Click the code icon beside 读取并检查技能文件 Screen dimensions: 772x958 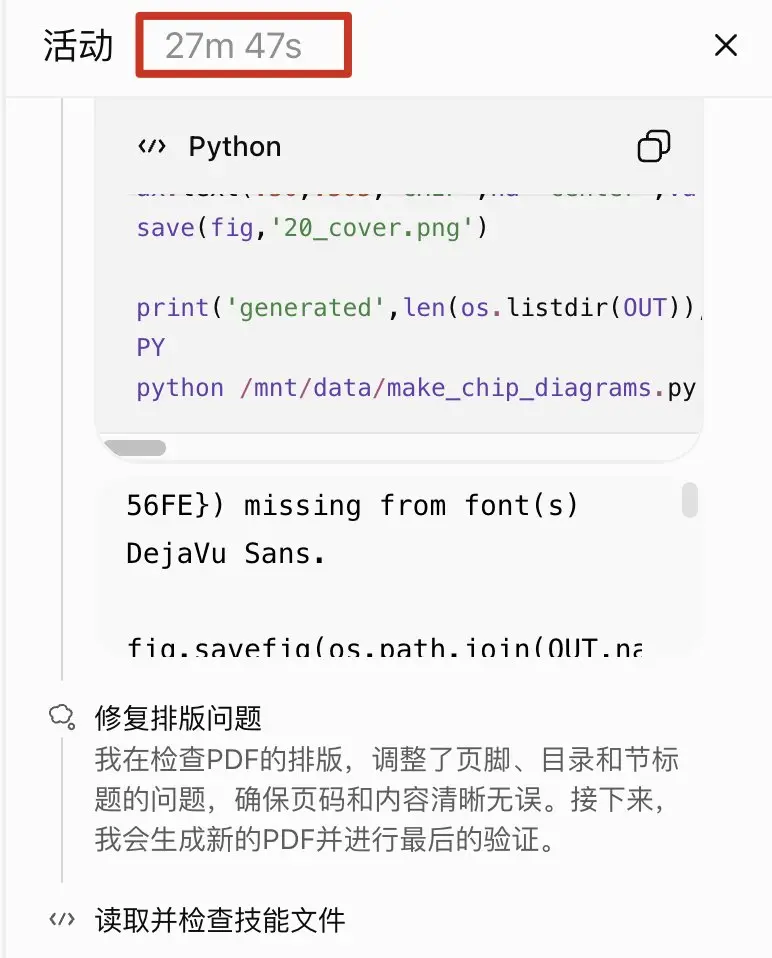tap(62, 920)
